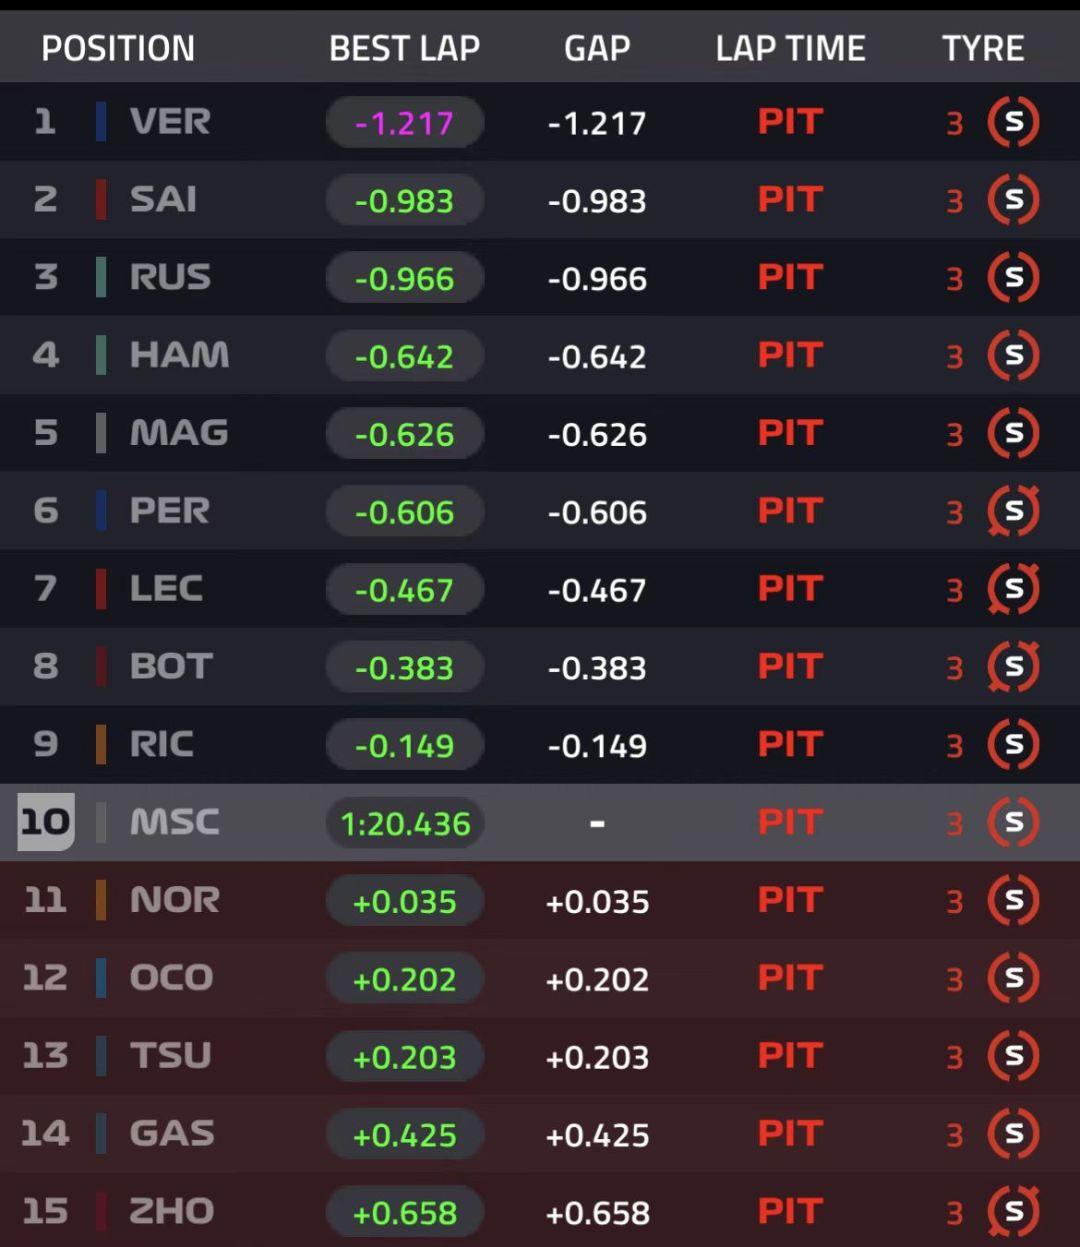Click the soft tyre icon for SAI
1080x1247 pixels.
pyautogui.click(x=1013, y=200)
